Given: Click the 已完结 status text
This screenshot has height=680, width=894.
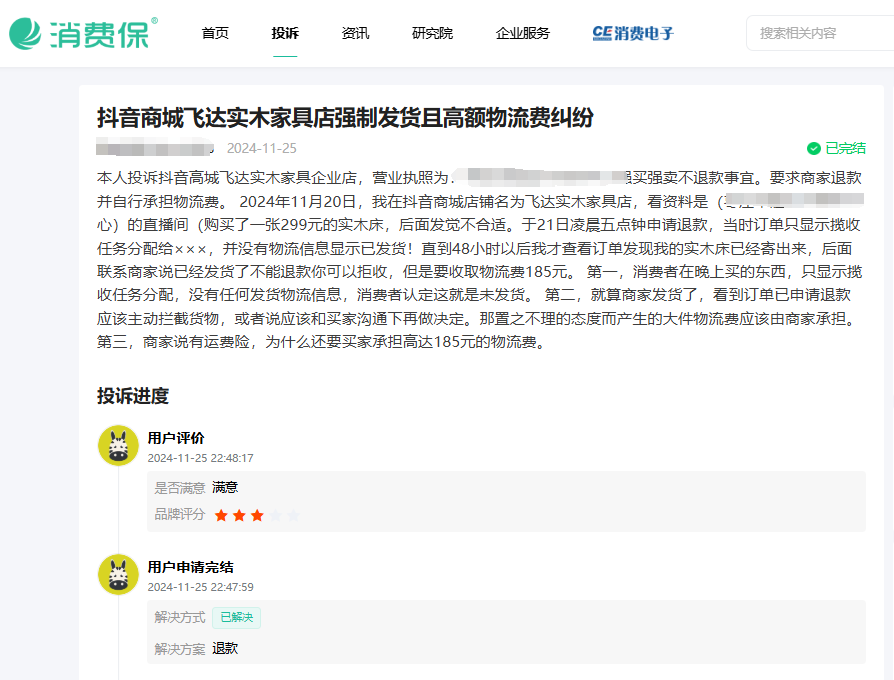Looking at the screenshot, I should [846, 148].
